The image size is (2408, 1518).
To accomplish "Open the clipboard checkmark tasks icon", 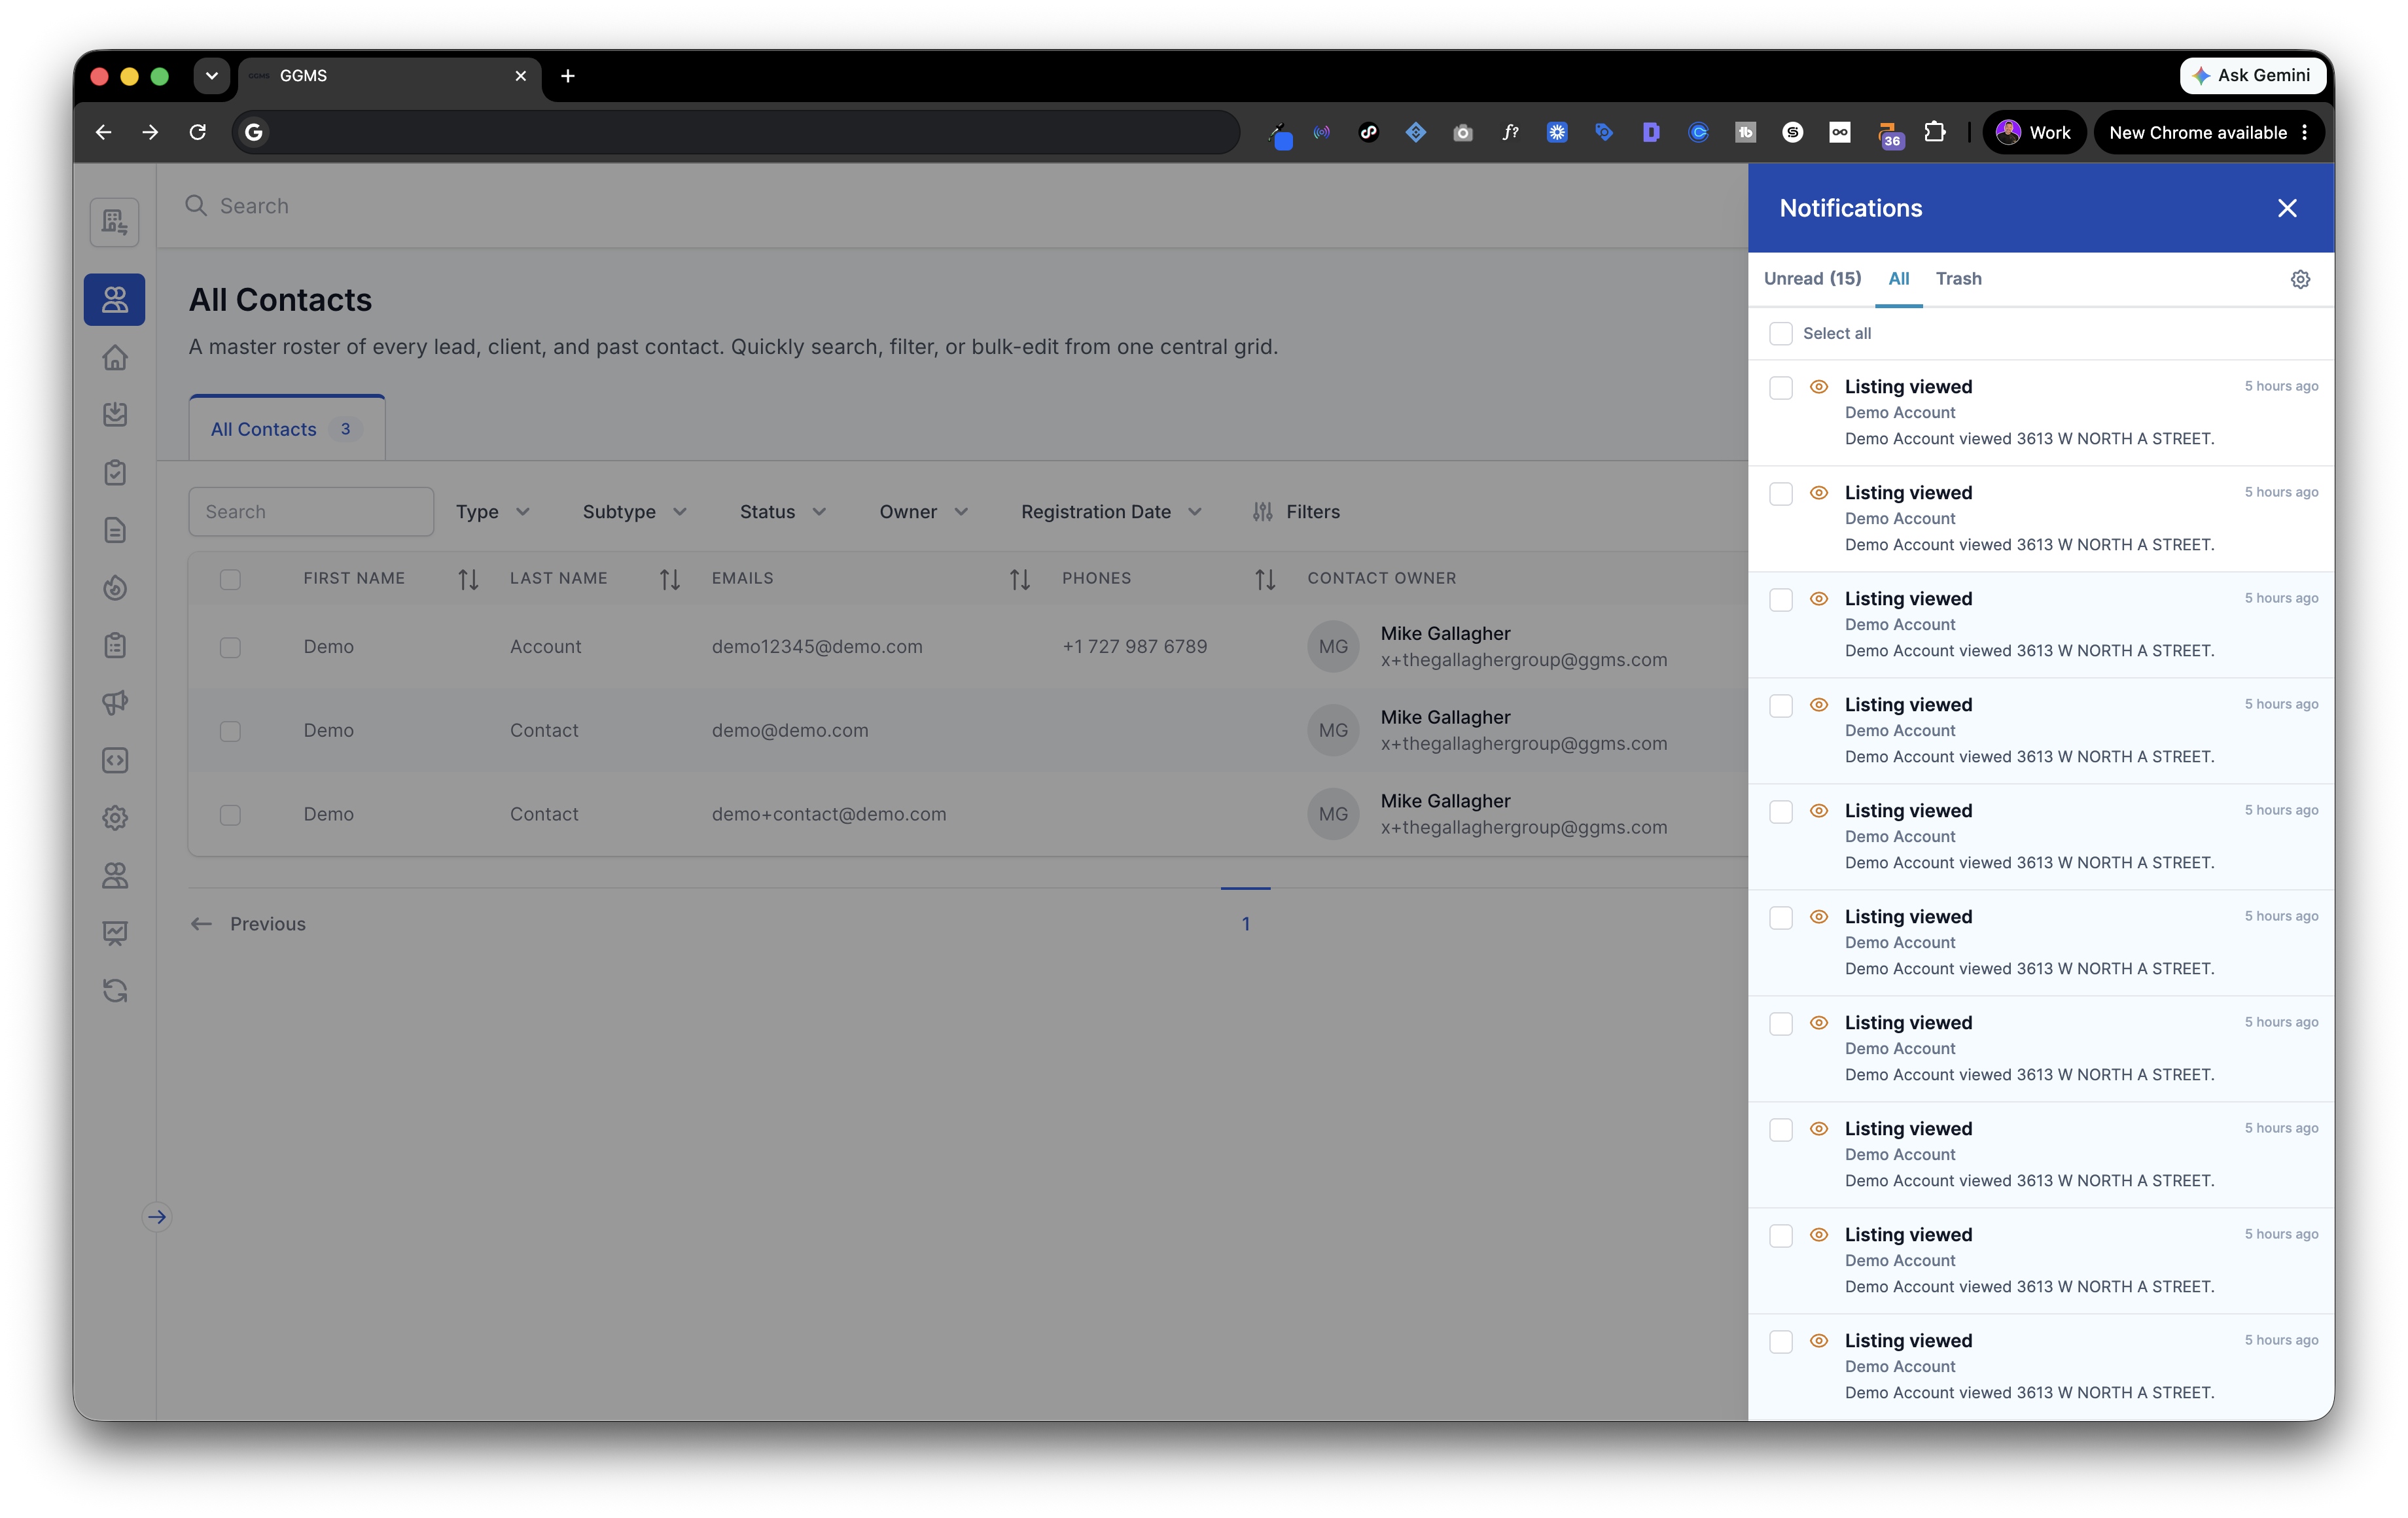I will coord(115,472).
